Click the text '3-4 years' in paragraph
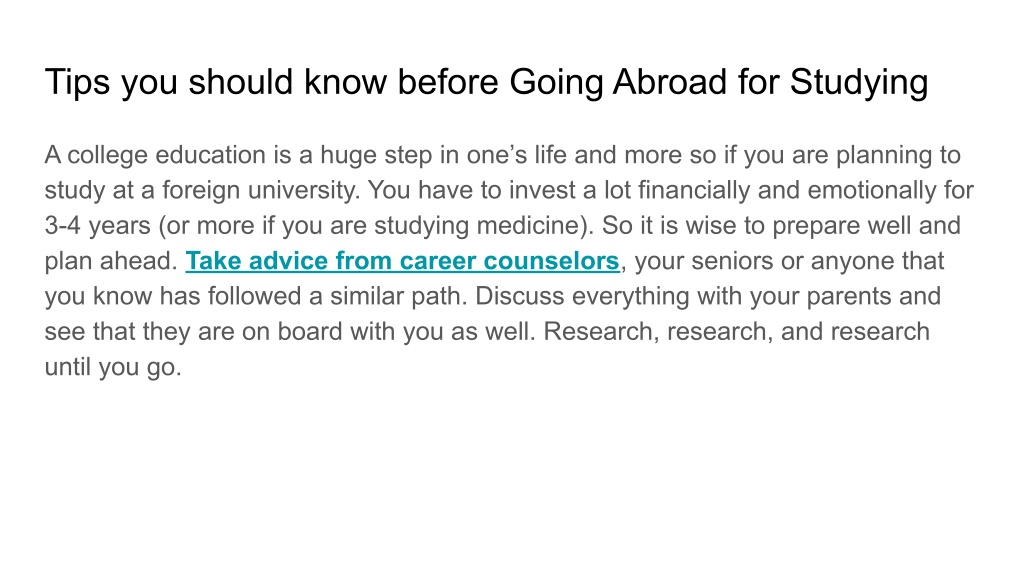The height and width of the screenshot is (576, 1024). coord(97,225)
